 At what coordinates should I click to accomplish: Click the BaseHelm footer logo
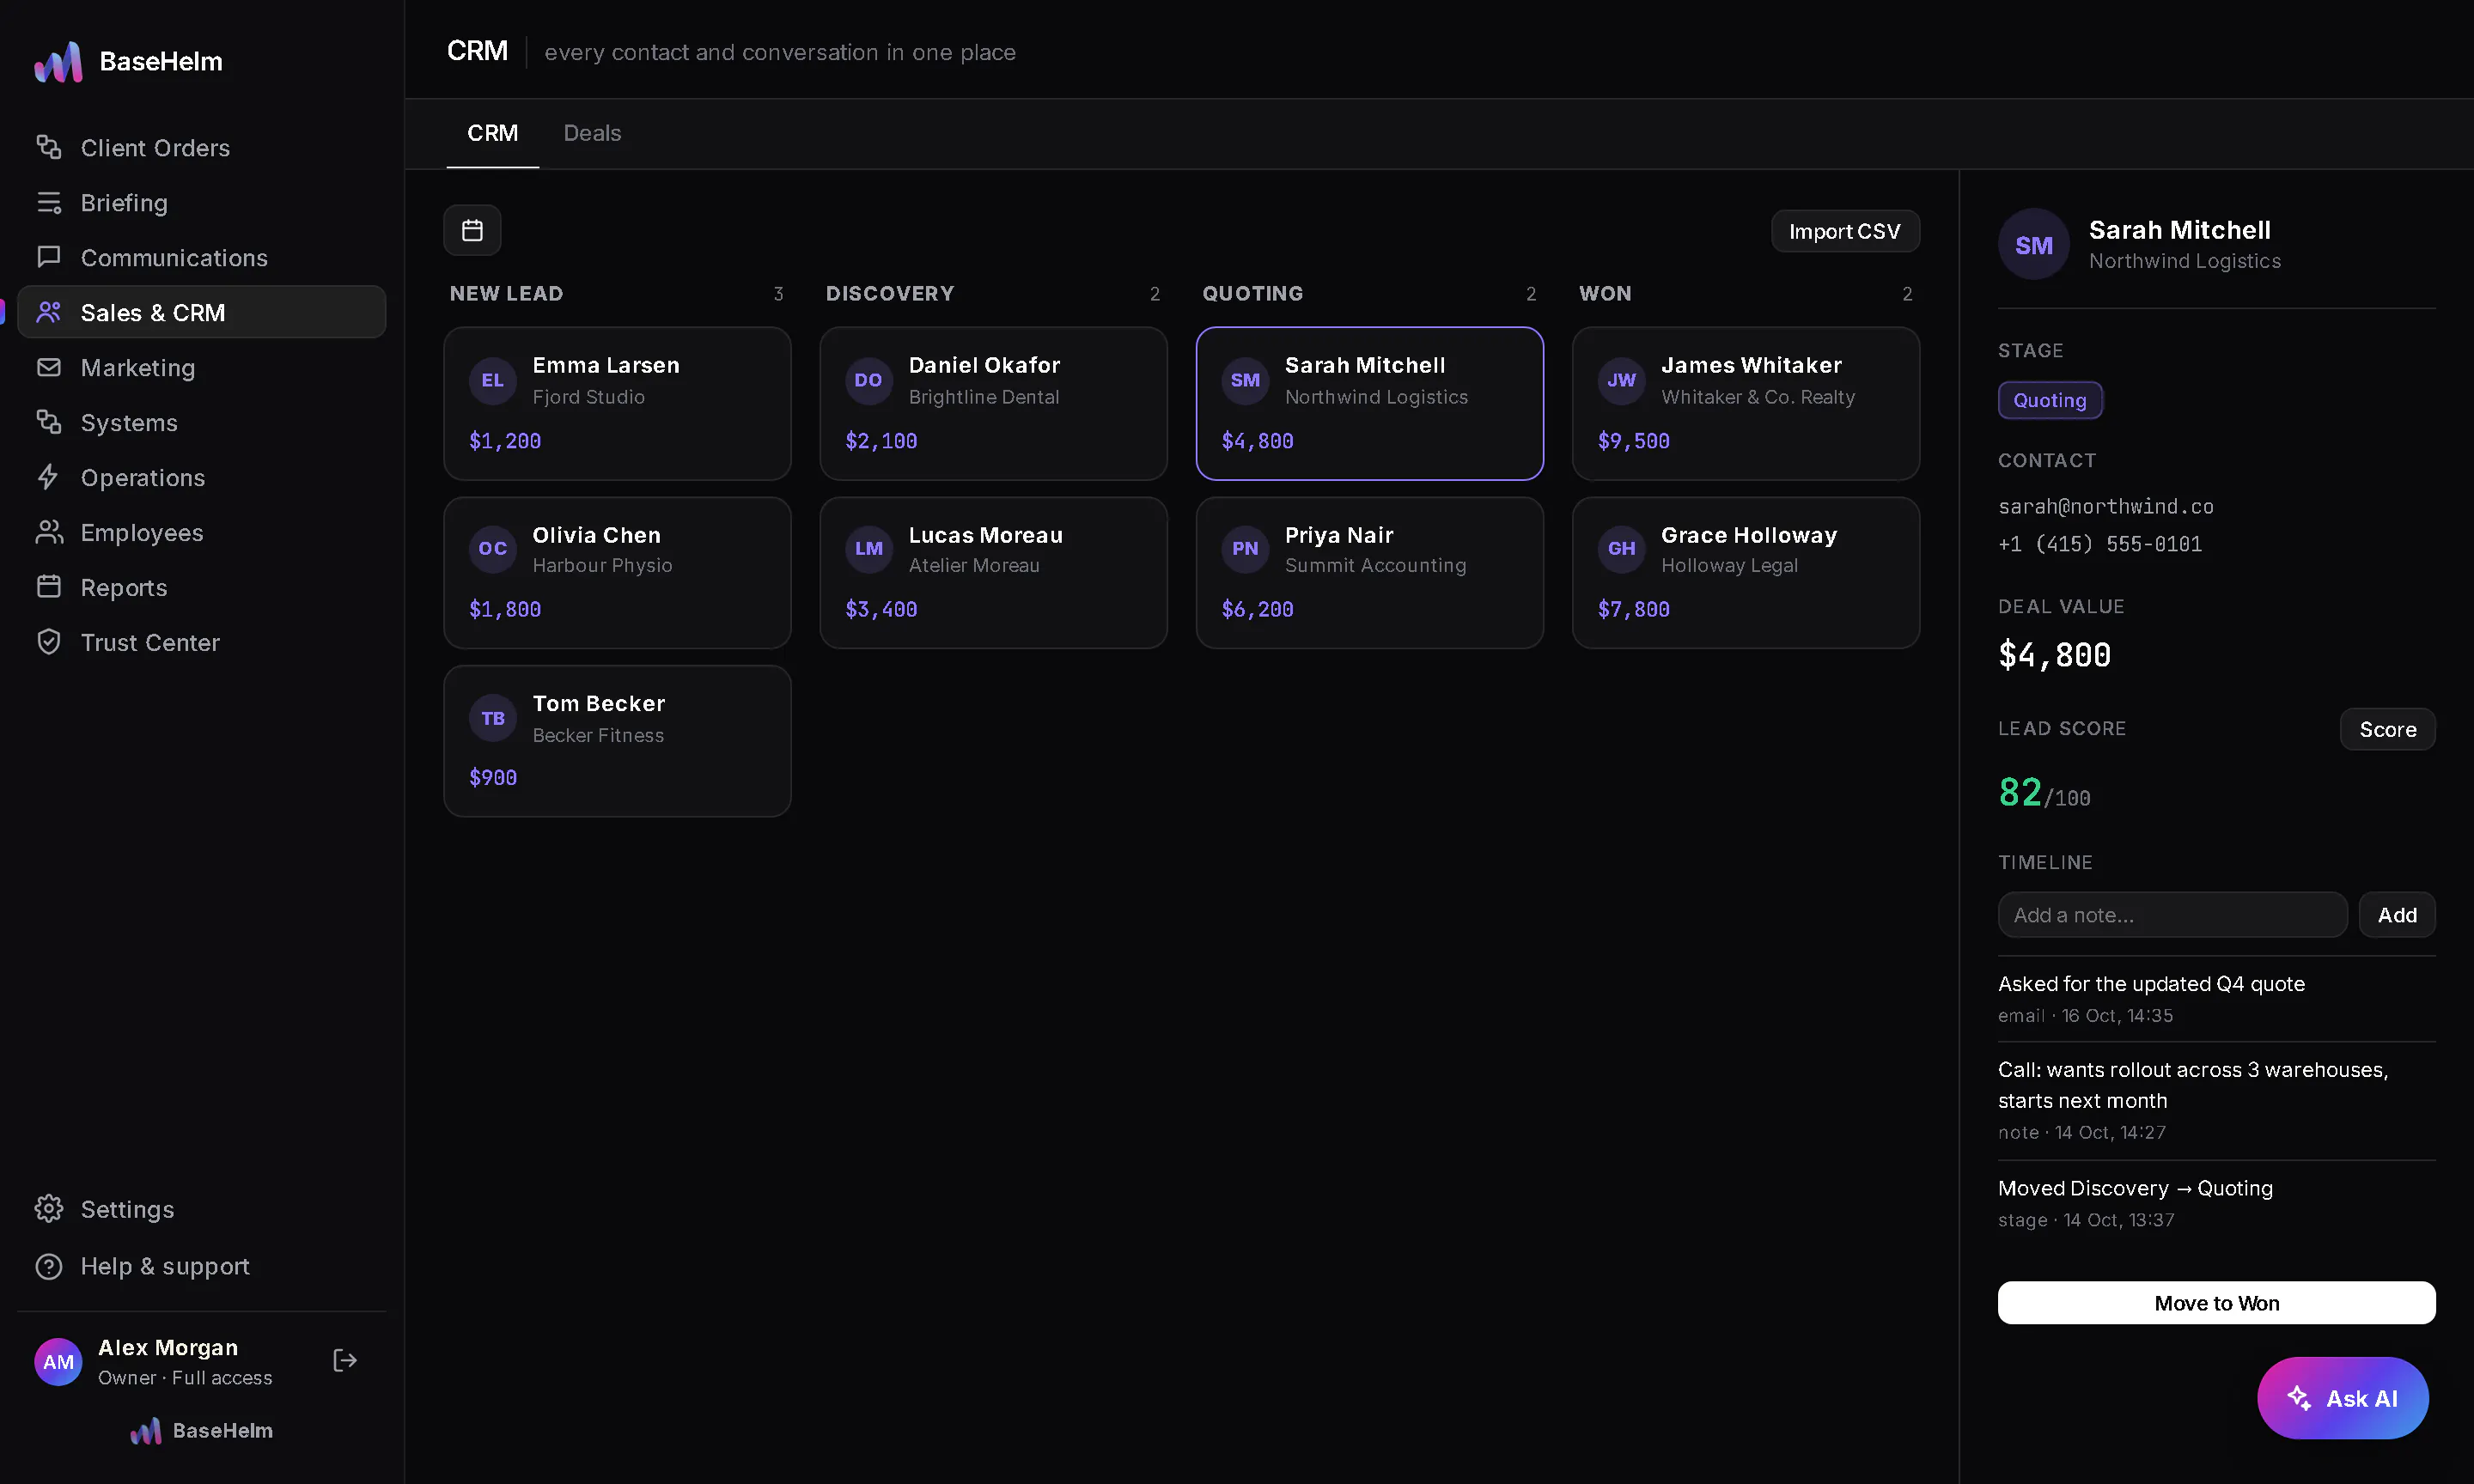[x=201, y=1431]
